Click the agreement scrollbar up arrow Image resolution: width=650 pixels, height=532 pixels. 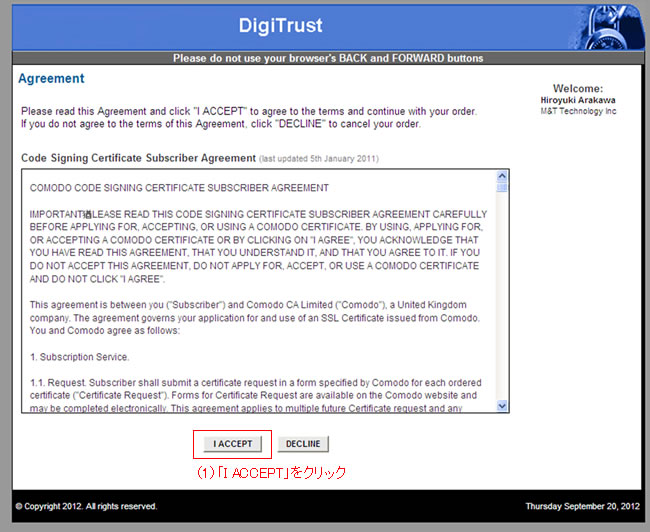coord(502,176)
